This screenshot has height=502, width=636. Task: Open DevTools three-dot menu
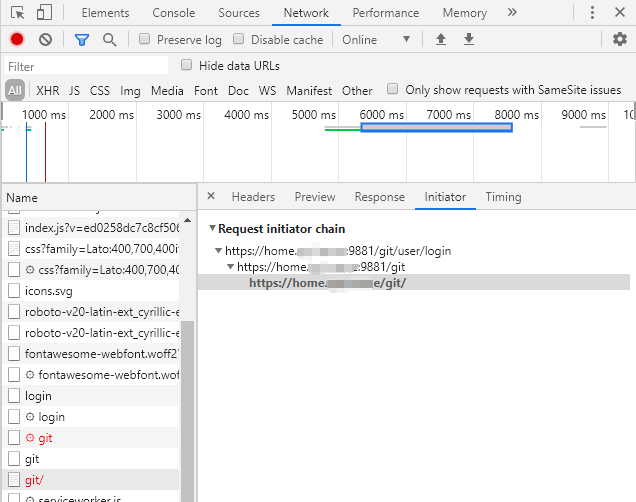[592, 13]
